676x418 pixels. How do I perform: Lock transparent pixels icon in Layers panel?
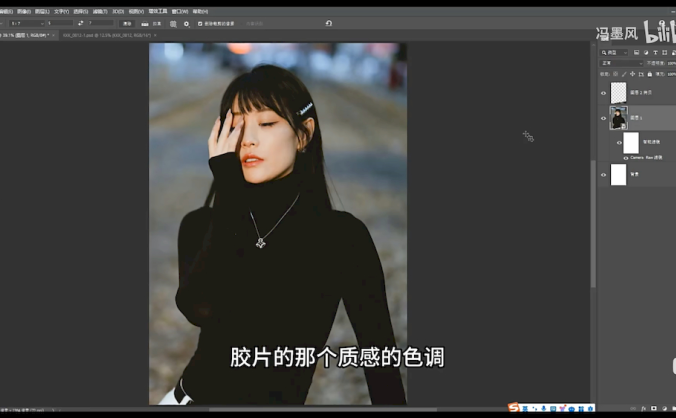[x=615, y=74]
